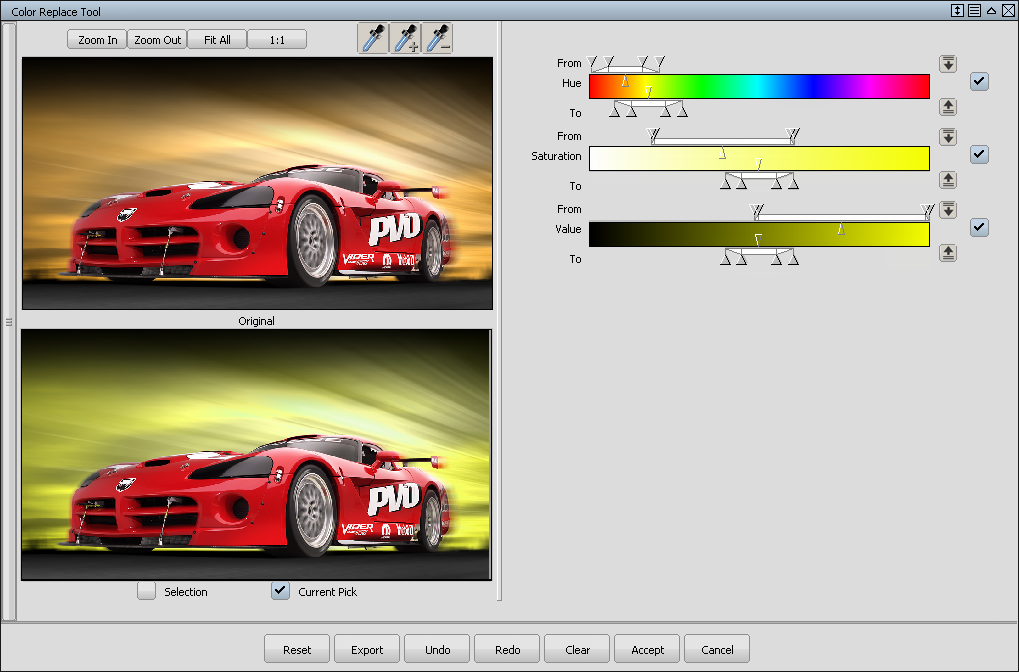Set the view to 1:1 zoom
The image size is (1019, 672).
[x=277, y=40]
